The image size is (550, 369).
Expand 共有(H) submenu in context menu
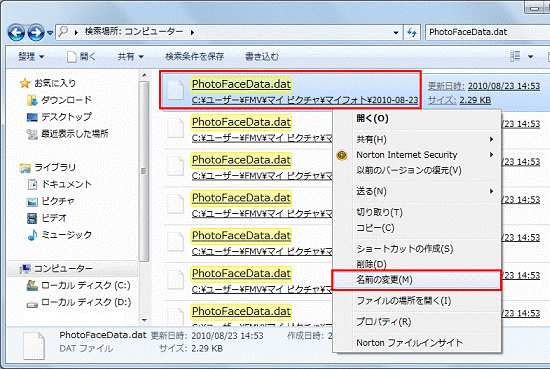(417, 139)
